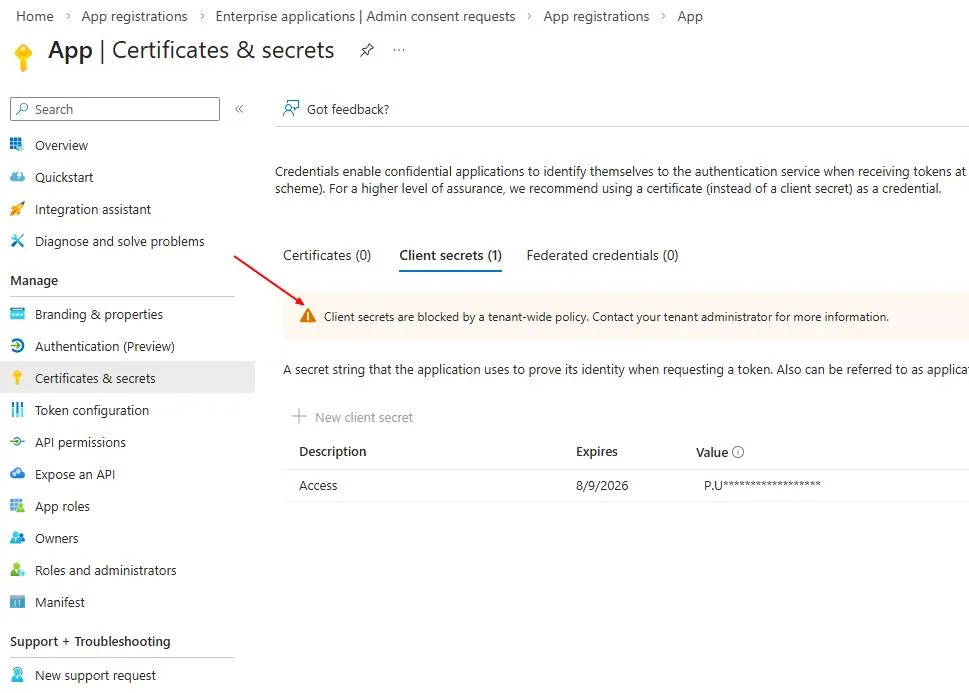The width and height of the screenshot is (969, 693).
Task: Switch to Federated credentials (0) tab
Action: tap(603, 255)
